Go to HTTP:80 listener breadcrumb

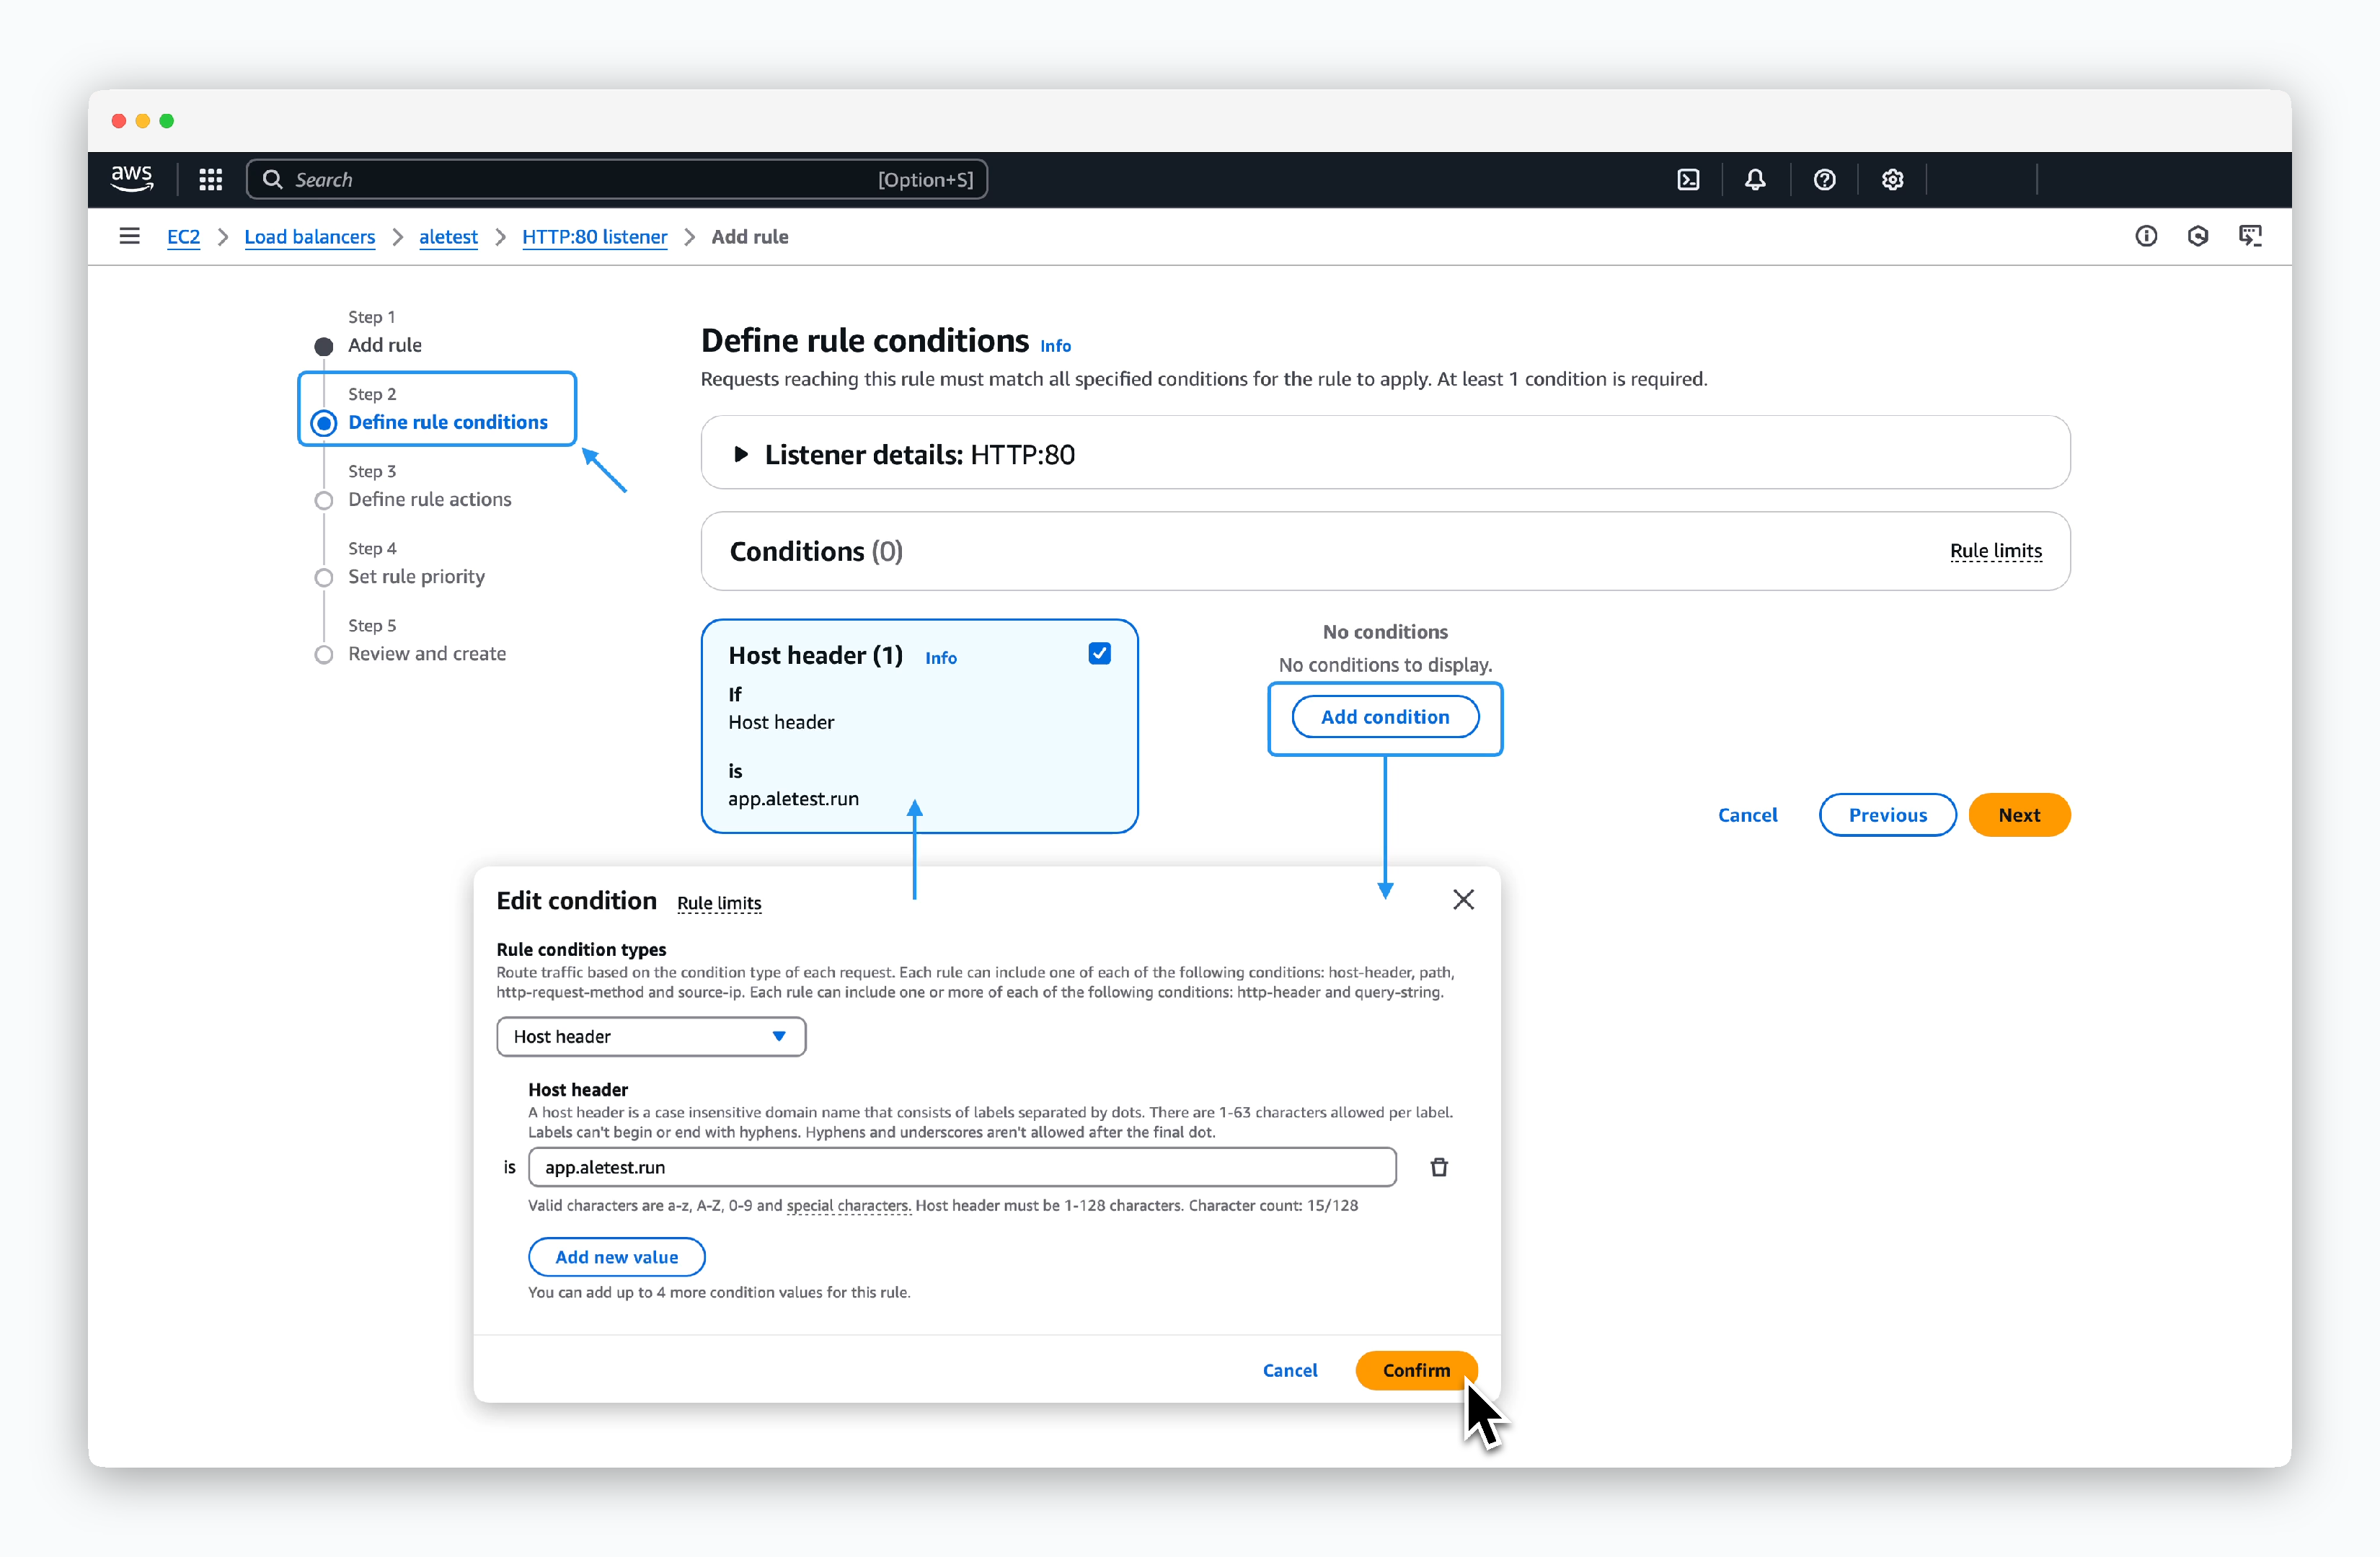(594, 237)
